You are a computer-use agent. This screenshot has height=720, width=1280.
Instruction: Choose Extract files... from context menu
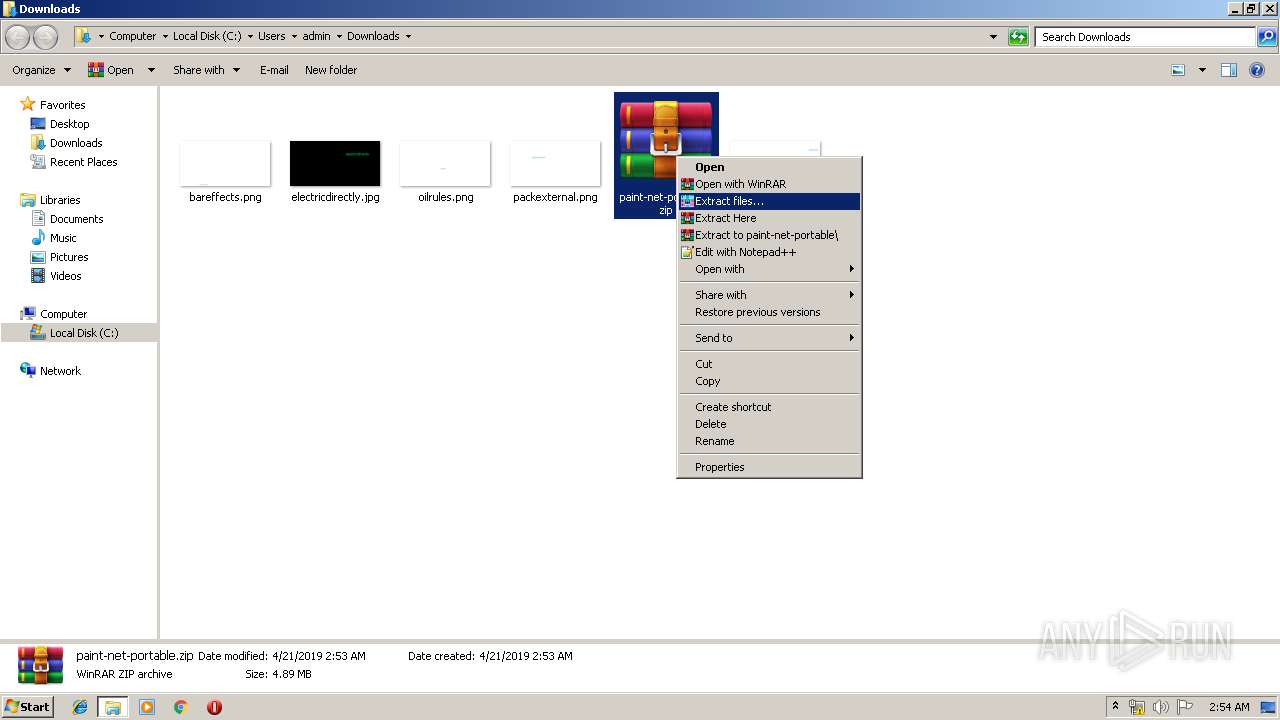pos(769,201)
